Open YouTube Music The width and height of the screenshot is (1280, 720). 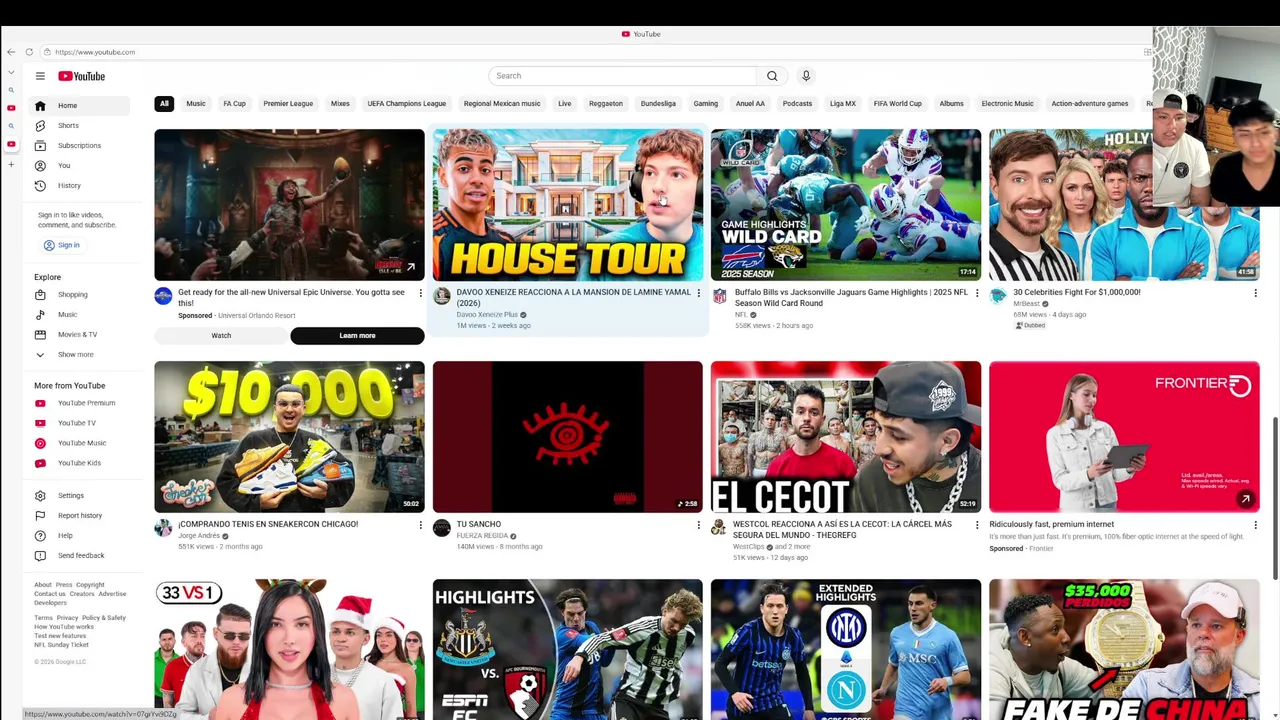pos(79,443)
